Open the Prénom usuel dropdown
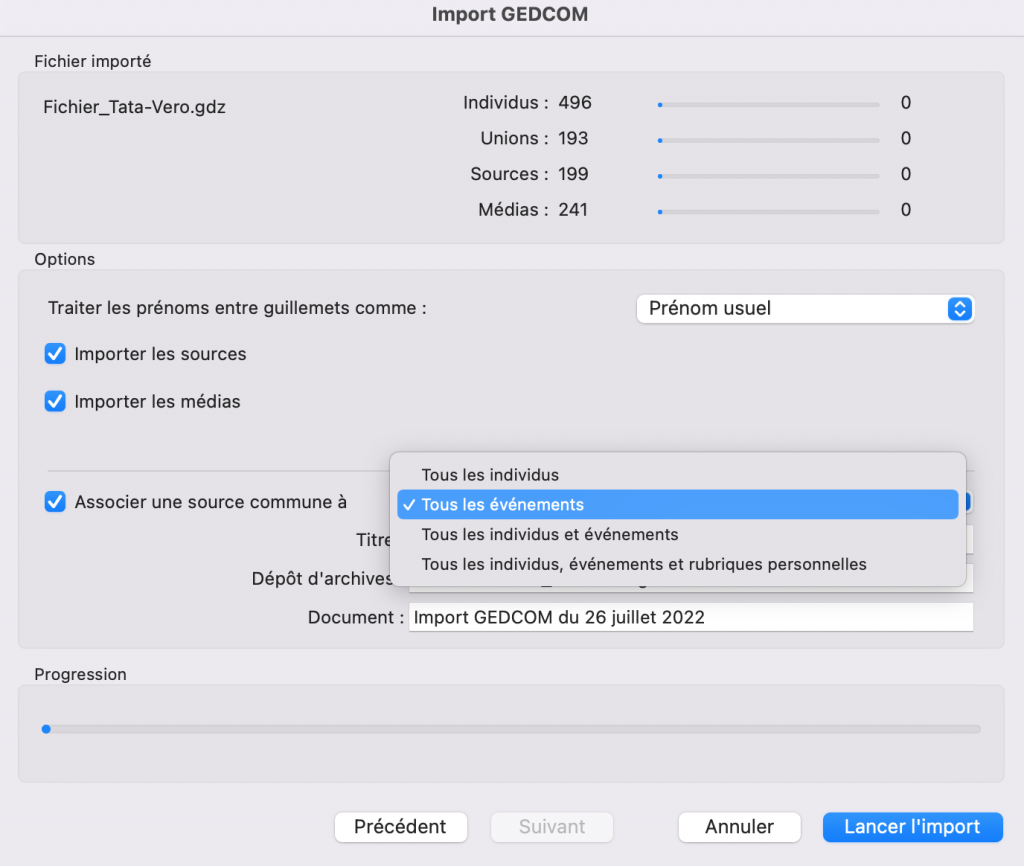The image size is (1024, 866). pyautogui.click(x=804, y=309)
